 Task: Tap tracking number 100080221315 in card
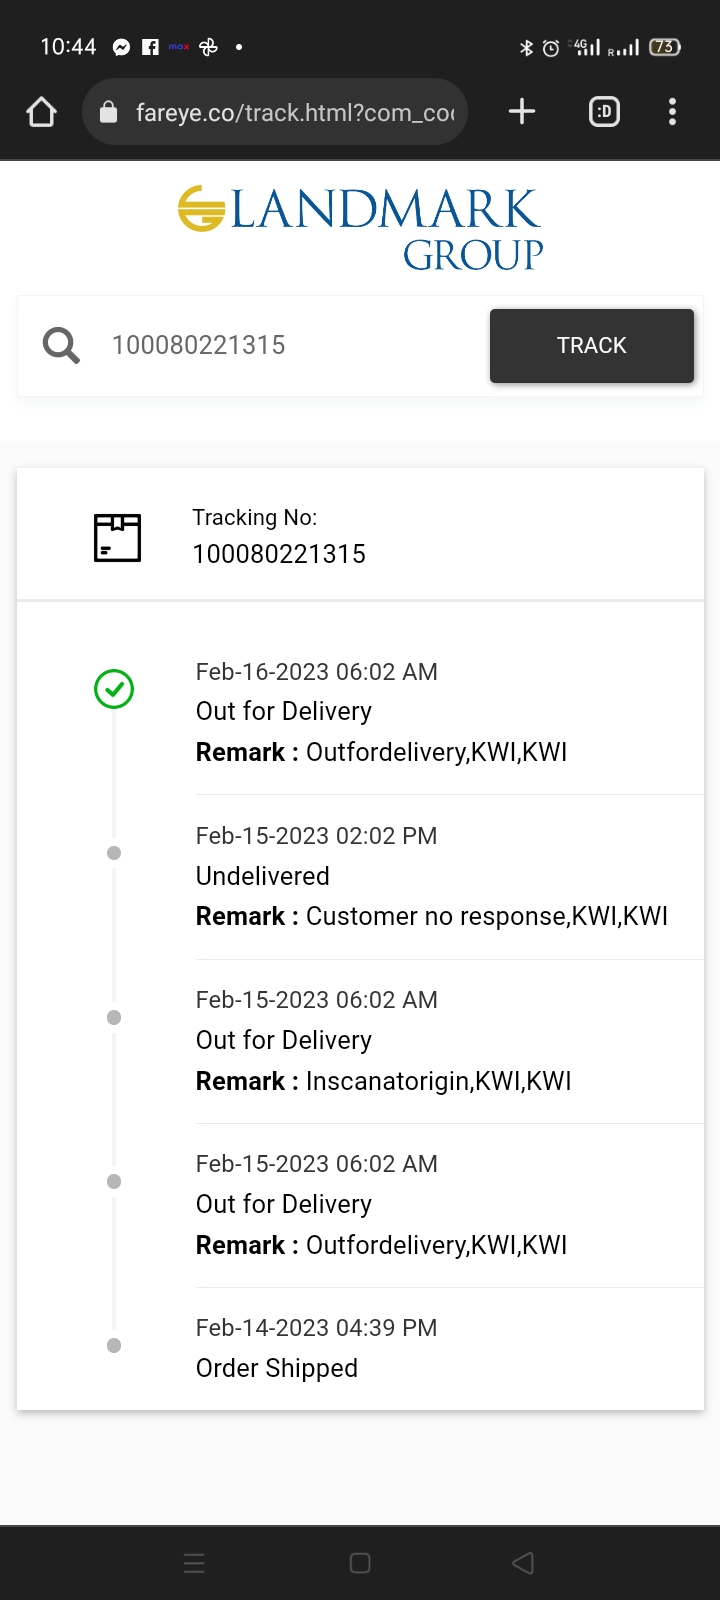click(279, 554)
